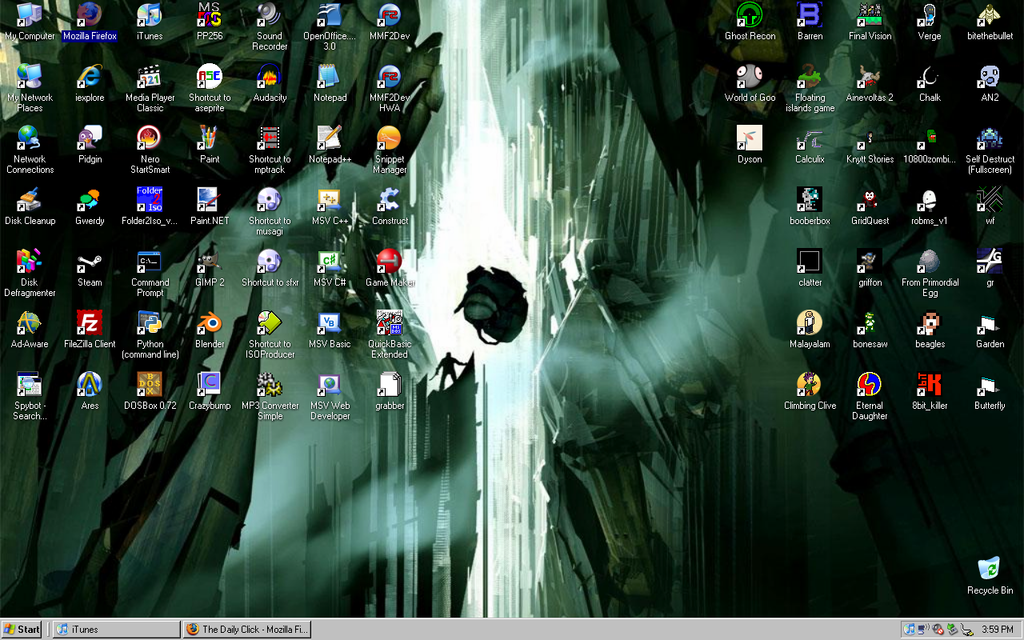1024x640 pixels.
Task: Select the OpenOffice 3.0 icon
Action: [x=329, y=14]
